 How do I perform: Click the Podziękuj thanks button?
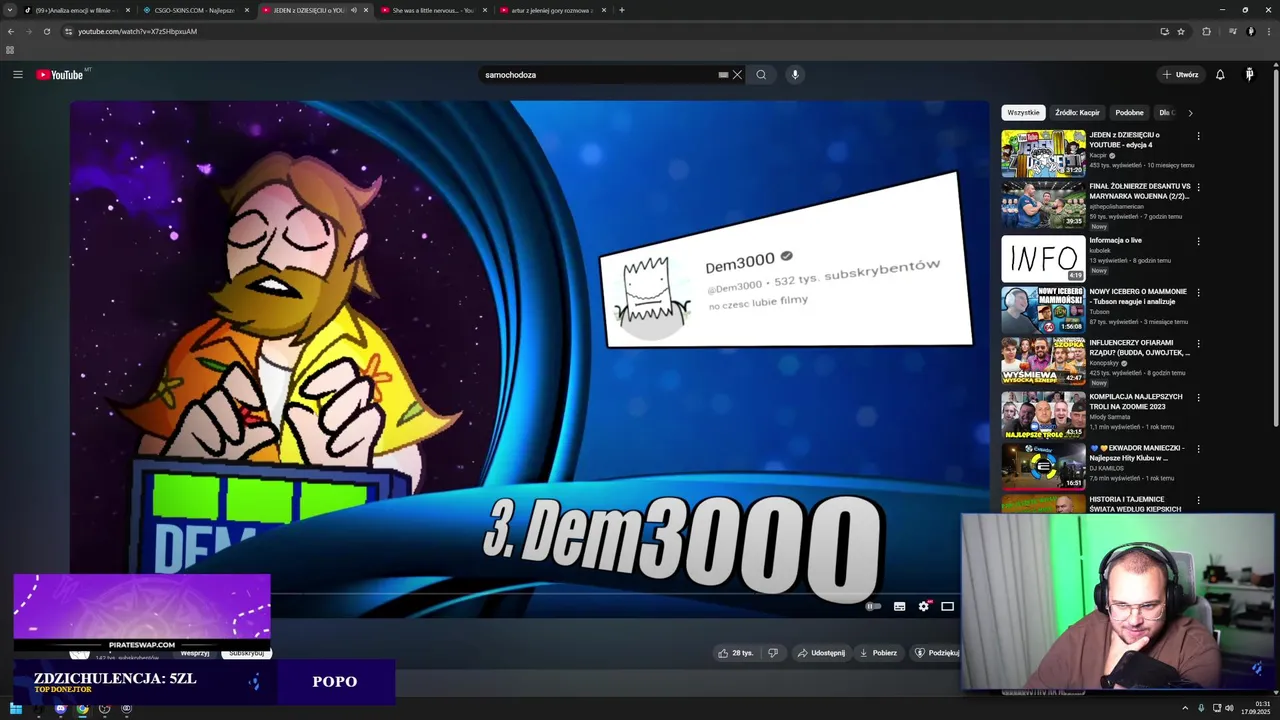[x=937, y=653]
